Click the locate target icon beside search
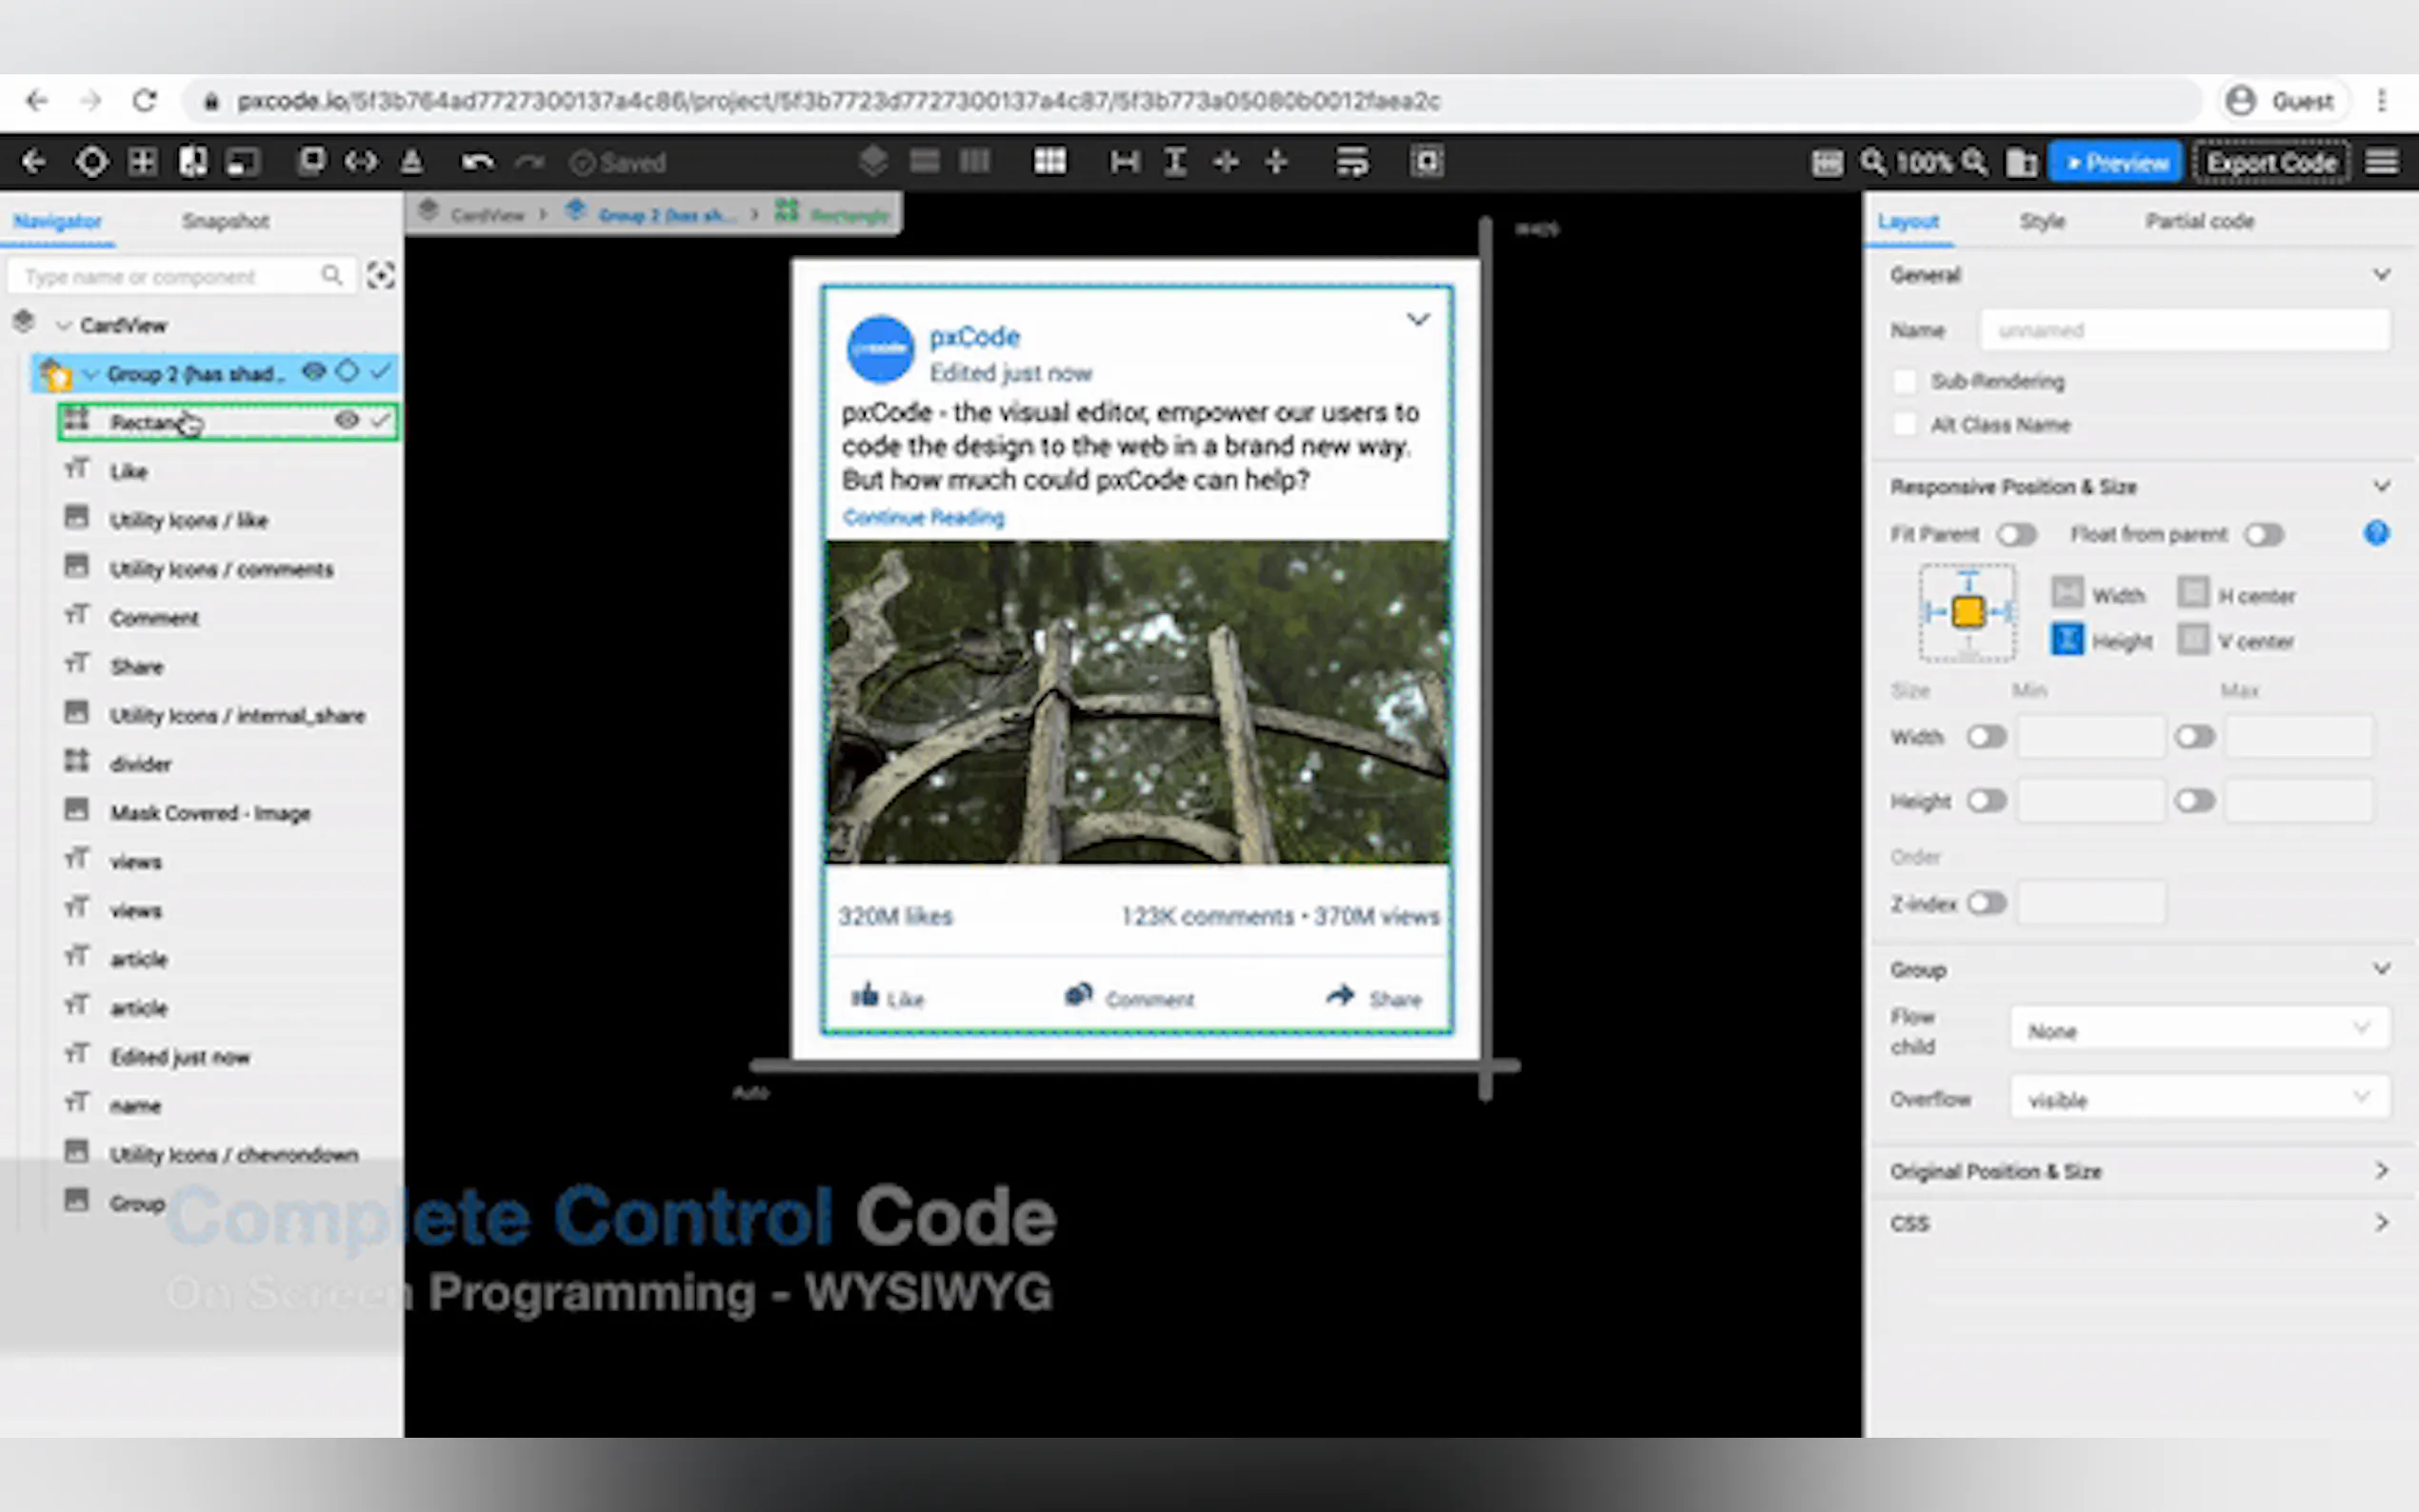Image resolution: width=2419 pixels, height=1512 pixels. (380, 276)
